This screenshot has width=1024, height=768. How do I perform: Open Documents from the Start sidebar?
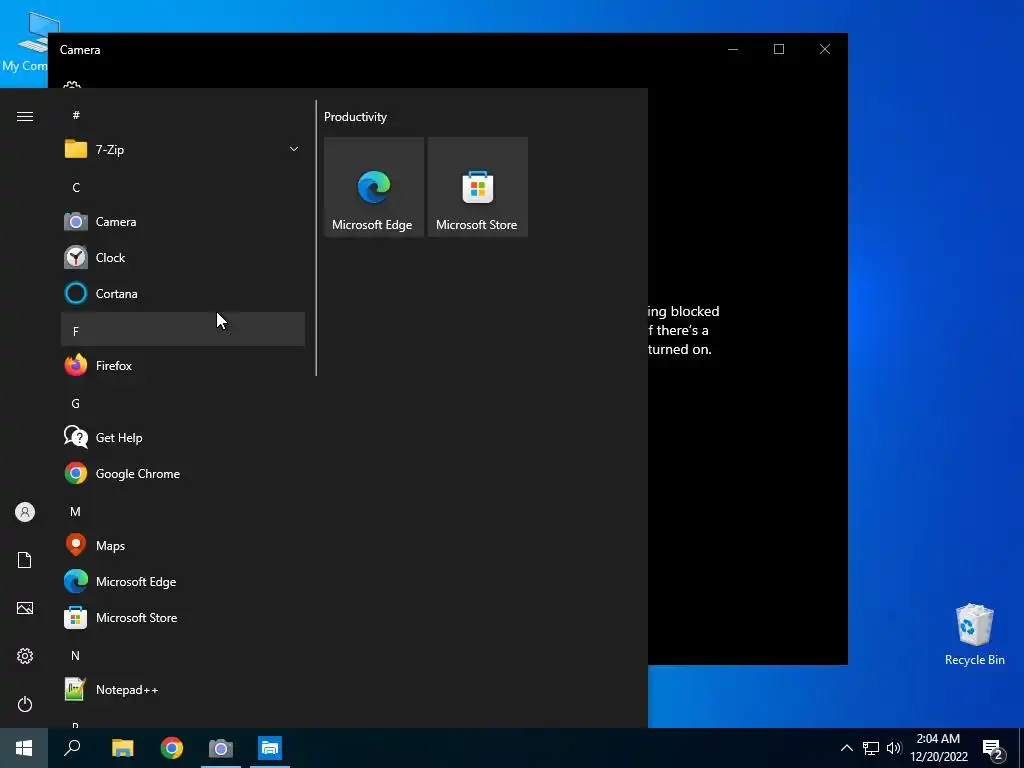point(25,560)
